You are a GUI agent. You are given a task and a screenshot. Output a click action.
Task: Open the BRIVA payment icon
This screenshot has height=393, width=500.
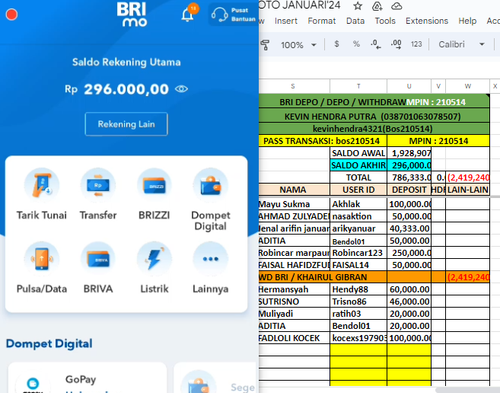pos(98,268)
